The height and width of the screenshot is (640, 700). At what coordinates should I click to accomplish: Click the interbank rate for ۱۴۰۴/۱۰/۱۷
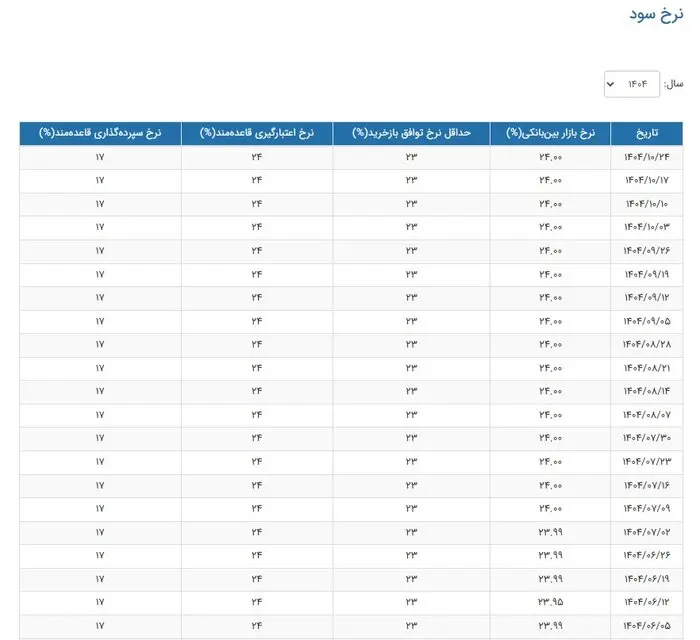[550, 181]
